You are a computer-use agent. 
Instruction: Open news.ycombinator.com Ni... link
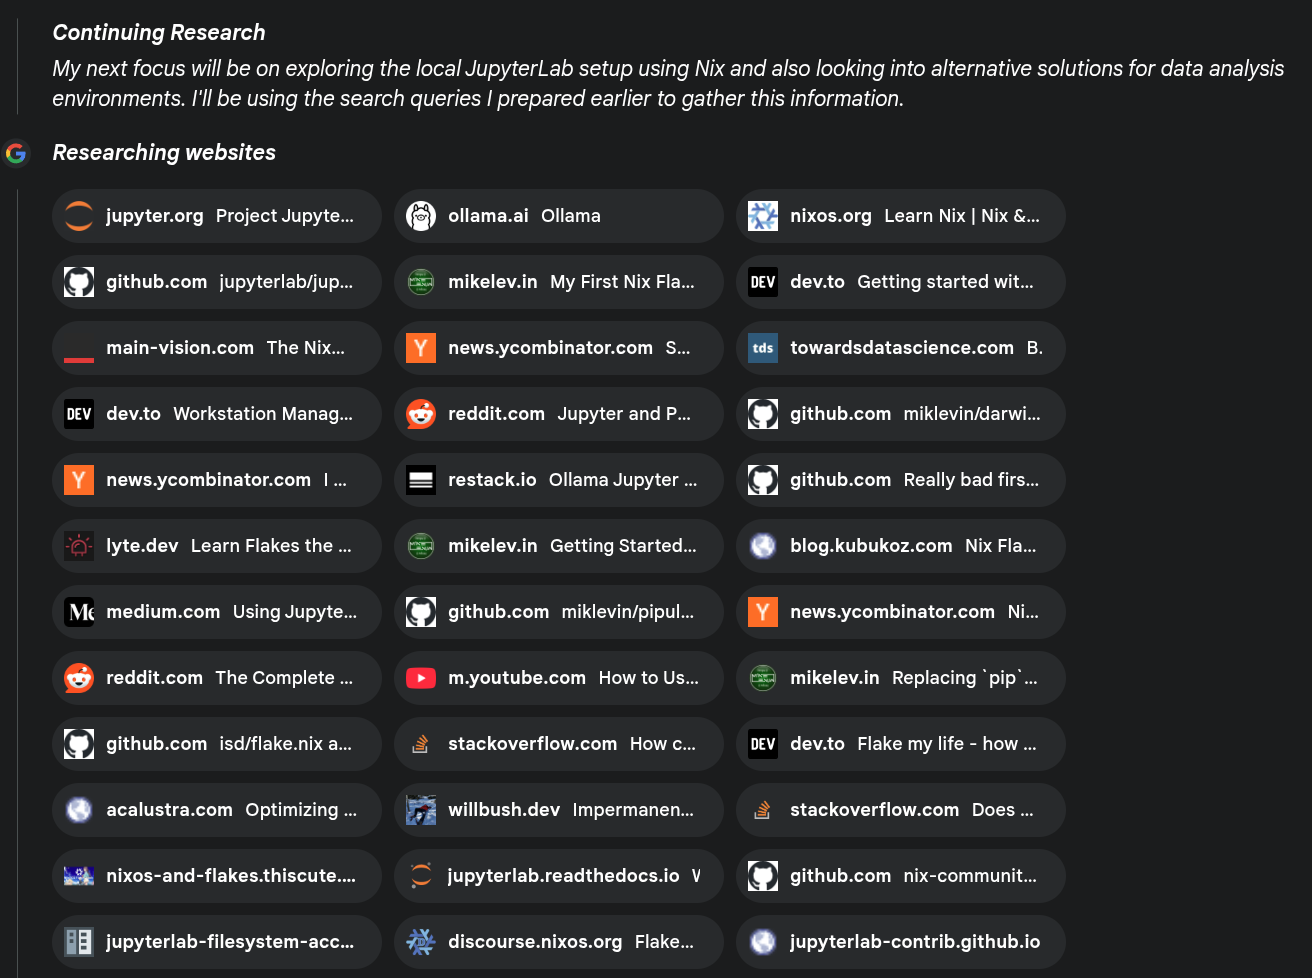point(901,612)
